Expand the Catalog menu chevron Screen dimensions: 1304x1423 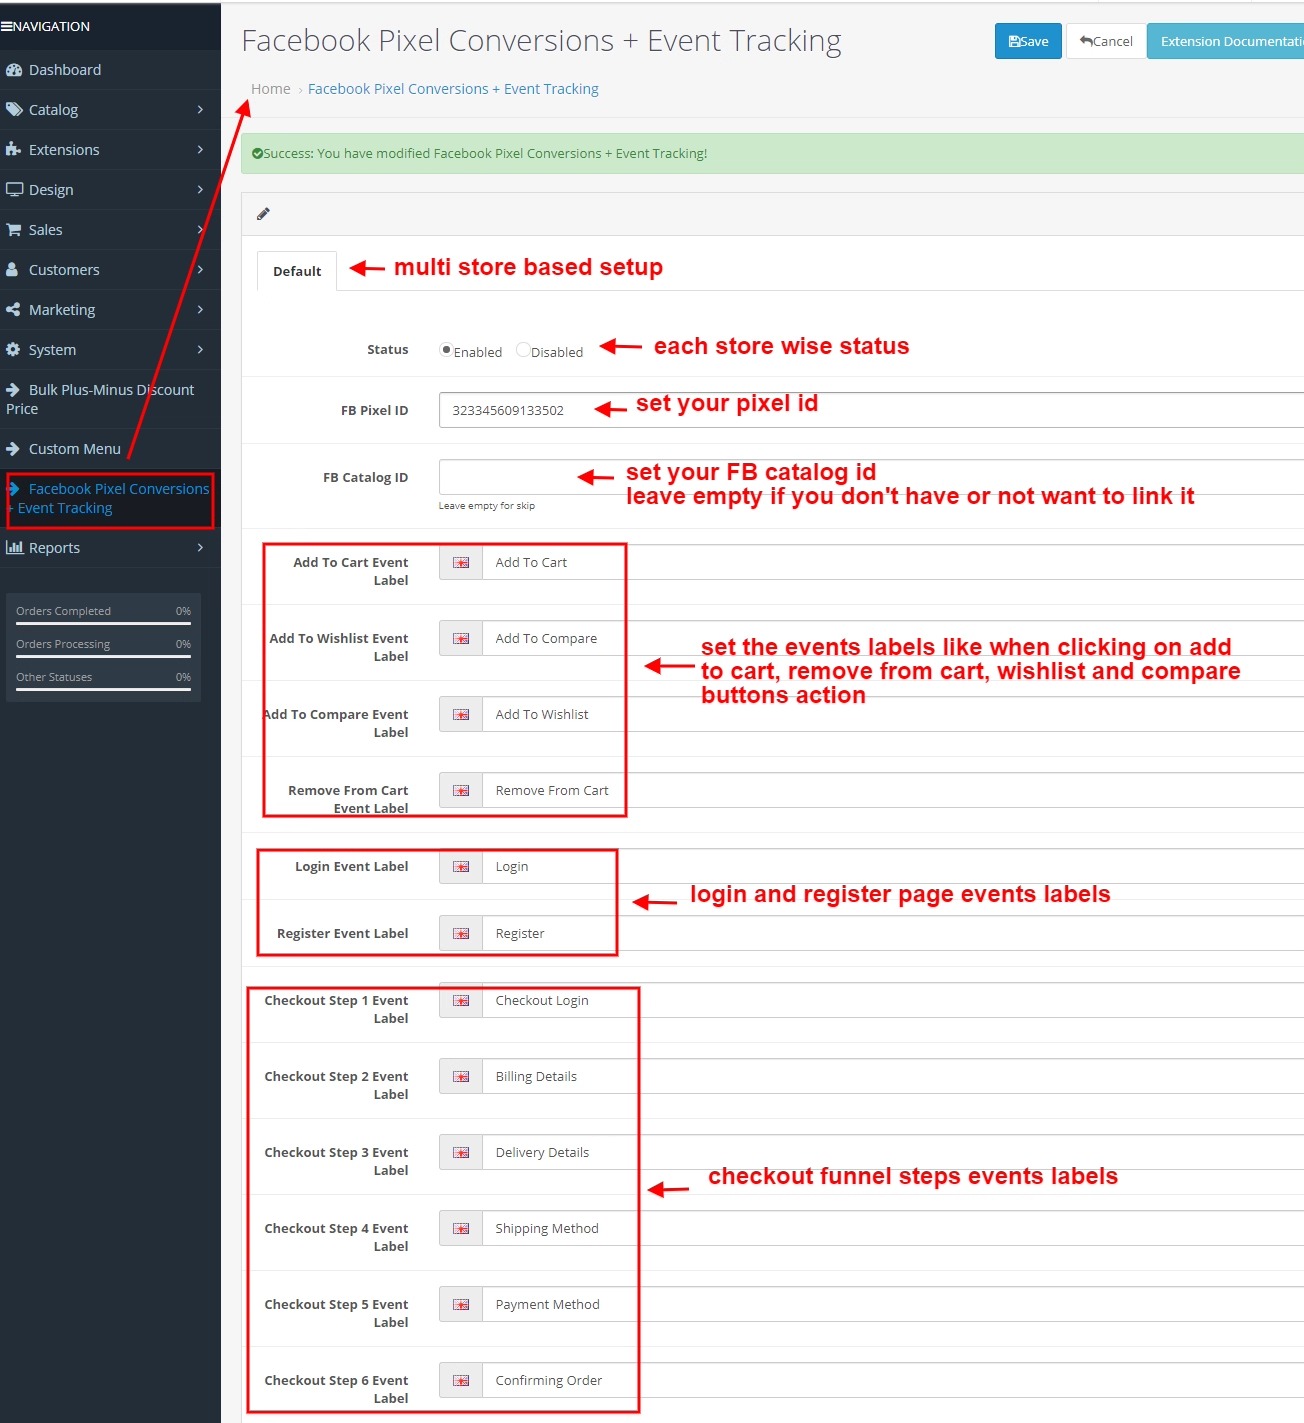point(200,110)
